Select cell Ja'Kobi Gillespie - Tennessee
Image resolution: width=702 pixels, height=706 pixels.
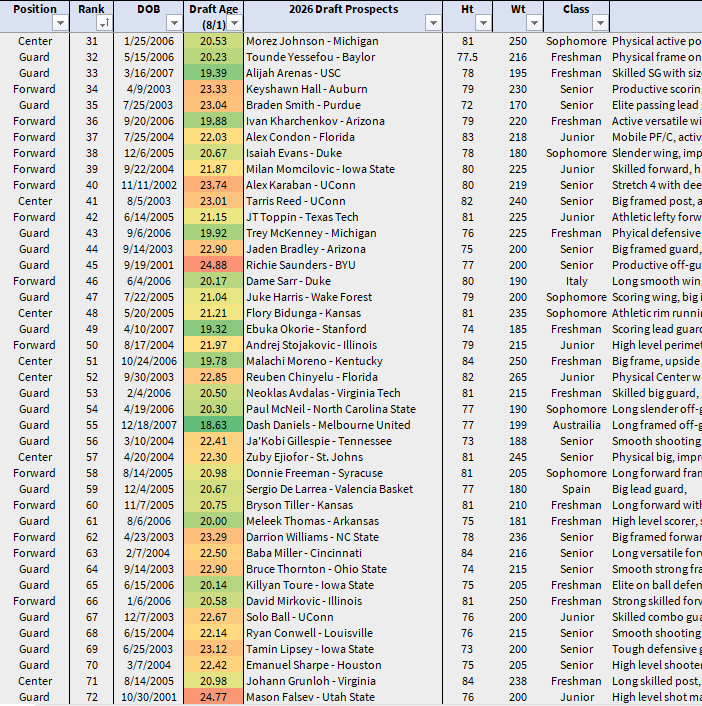343,441
